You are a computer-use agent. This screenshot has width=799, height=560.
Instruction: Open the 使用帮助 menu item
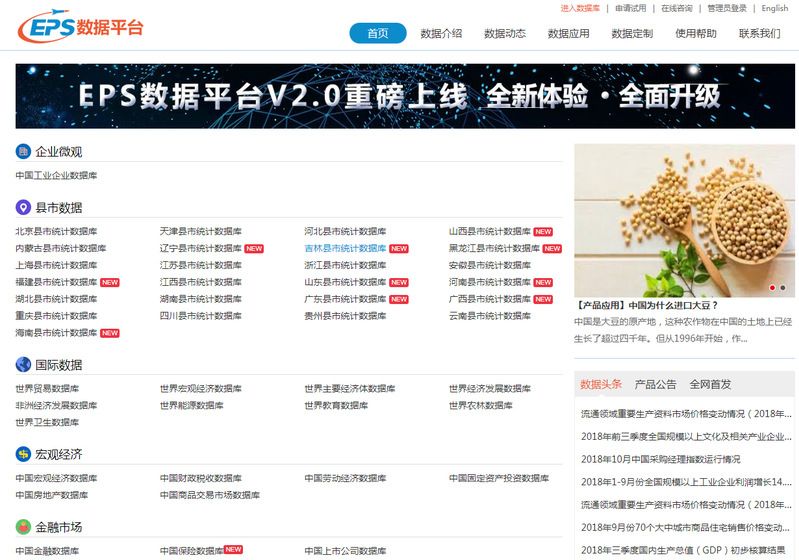[x=696, y=33]
